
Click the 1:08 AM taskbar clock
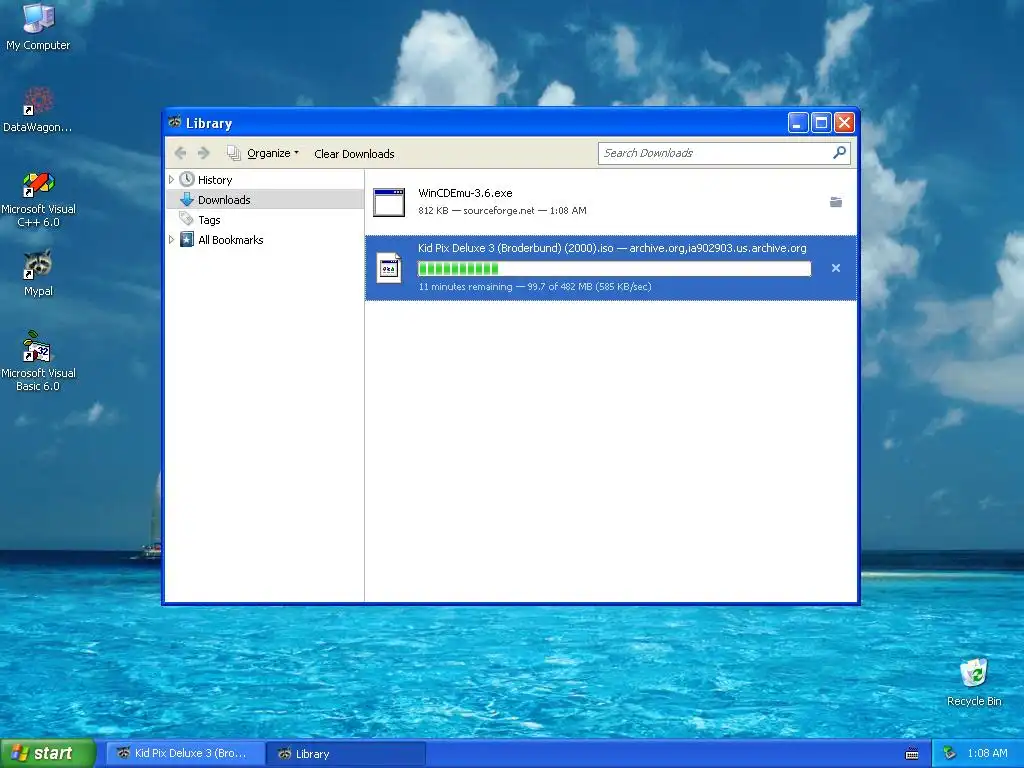click(987, 753)
